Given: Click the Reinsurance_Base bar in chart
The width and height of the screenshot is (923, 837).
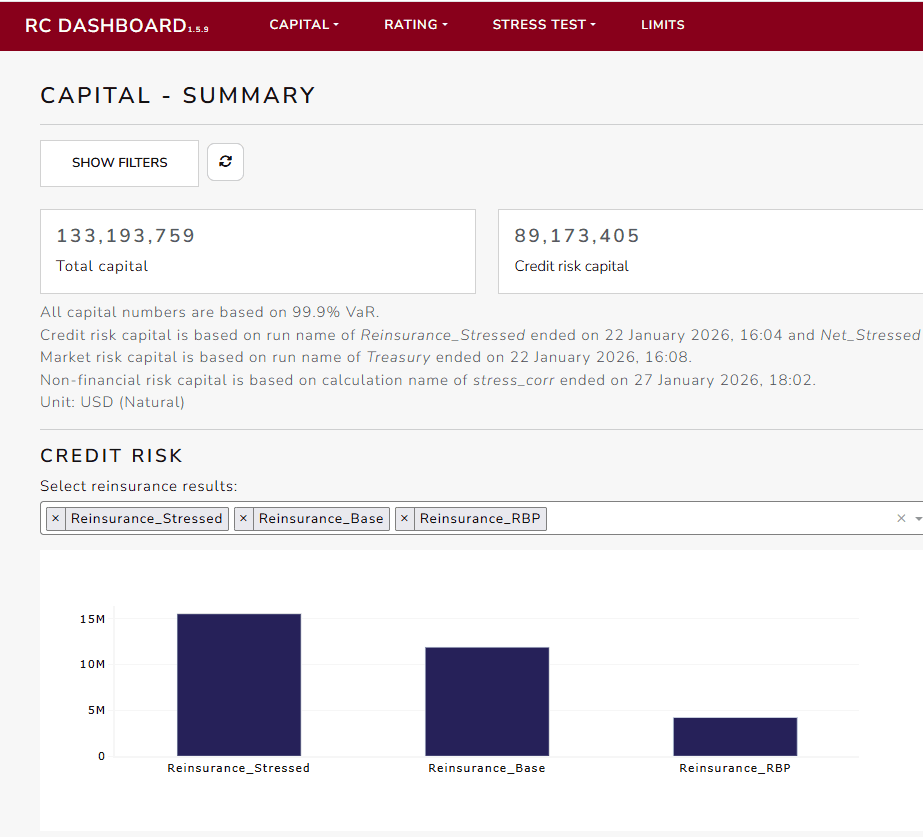Looking at the screenshot, I should [487, 702].
